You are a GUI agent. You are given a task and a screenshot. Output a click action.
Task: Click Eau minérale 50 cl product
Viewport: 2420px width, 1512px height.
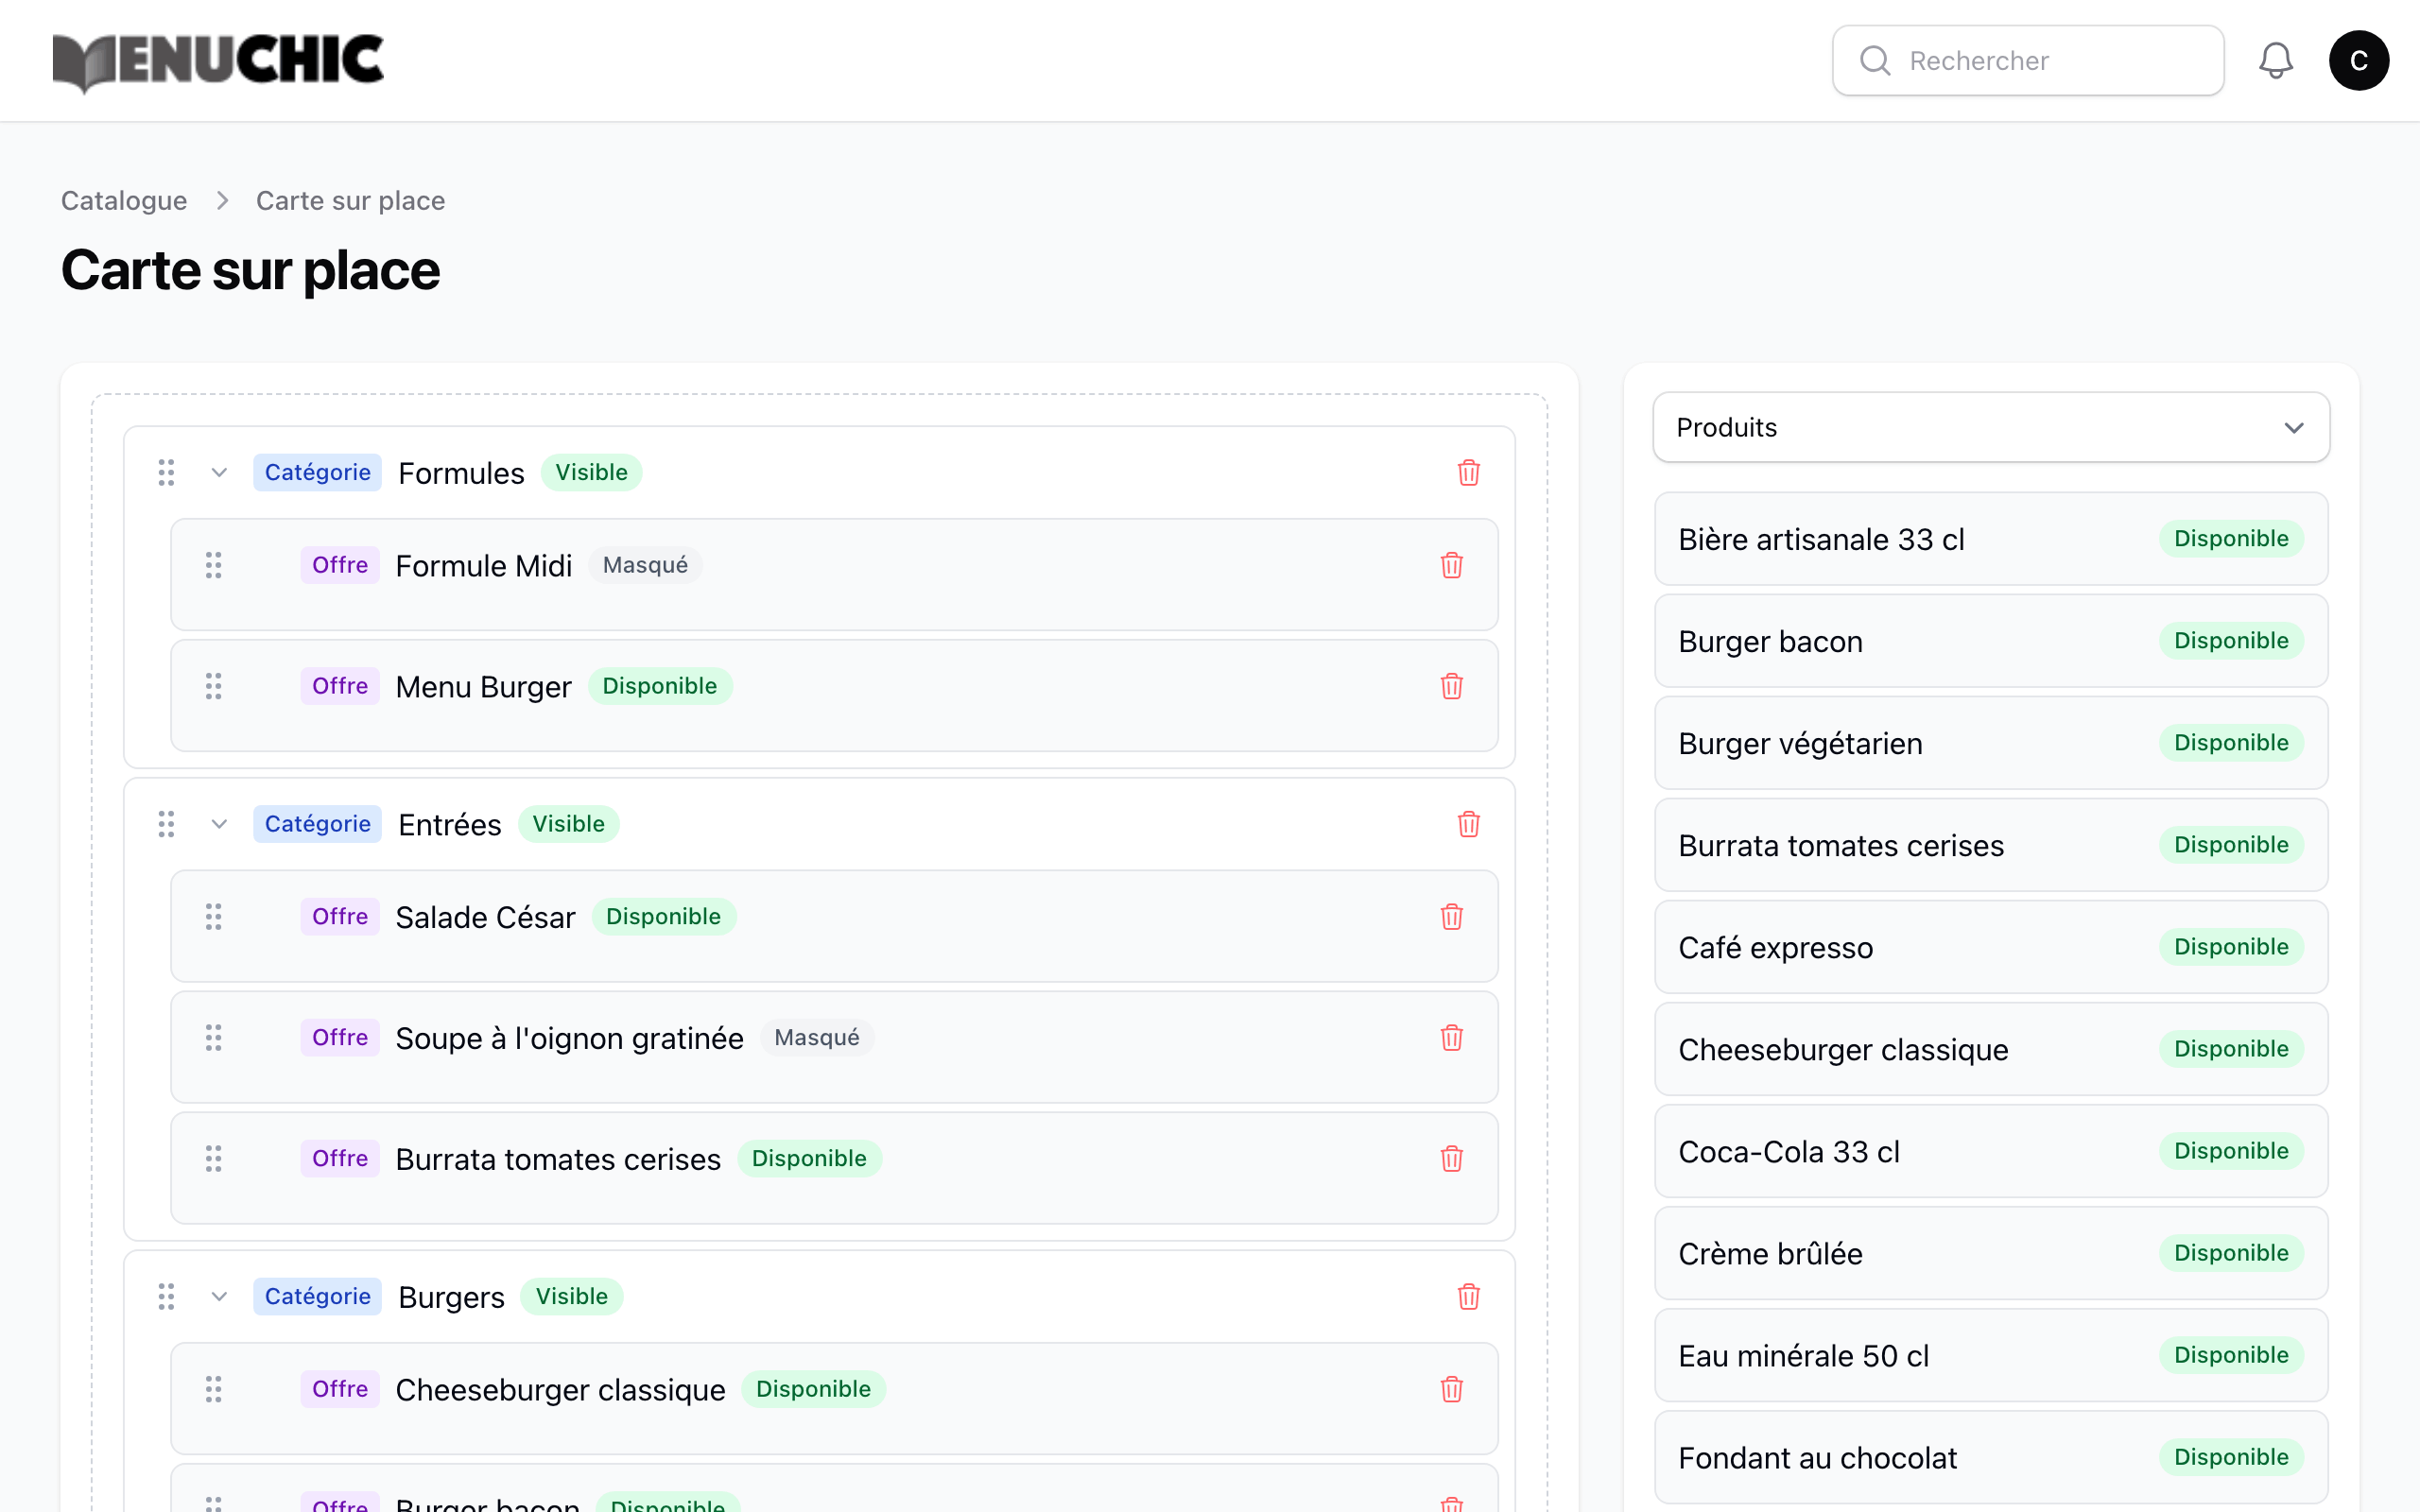[x=1991, y=1354]
